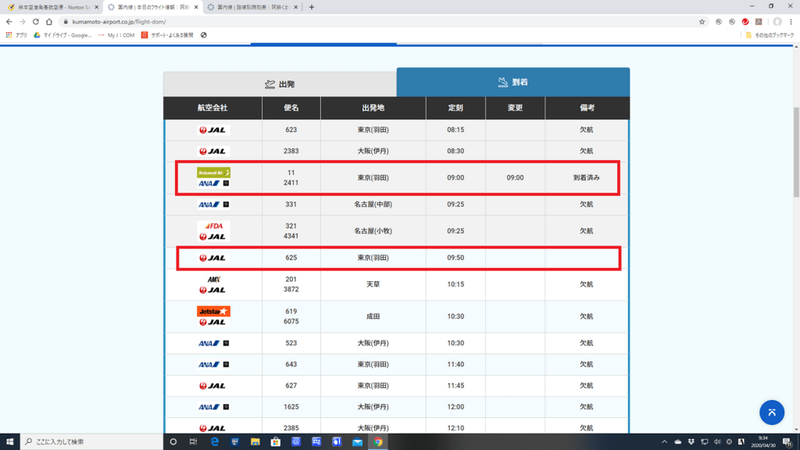
Task: Go forward in browser history
Action: (x=22, y=22)
